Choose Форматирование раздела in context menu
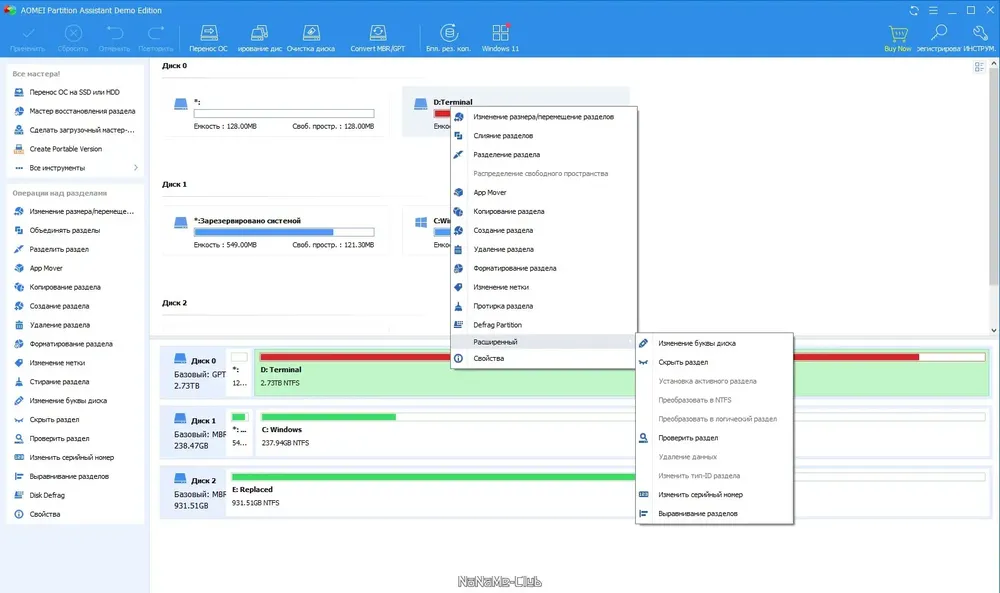 tap(543, 268)
